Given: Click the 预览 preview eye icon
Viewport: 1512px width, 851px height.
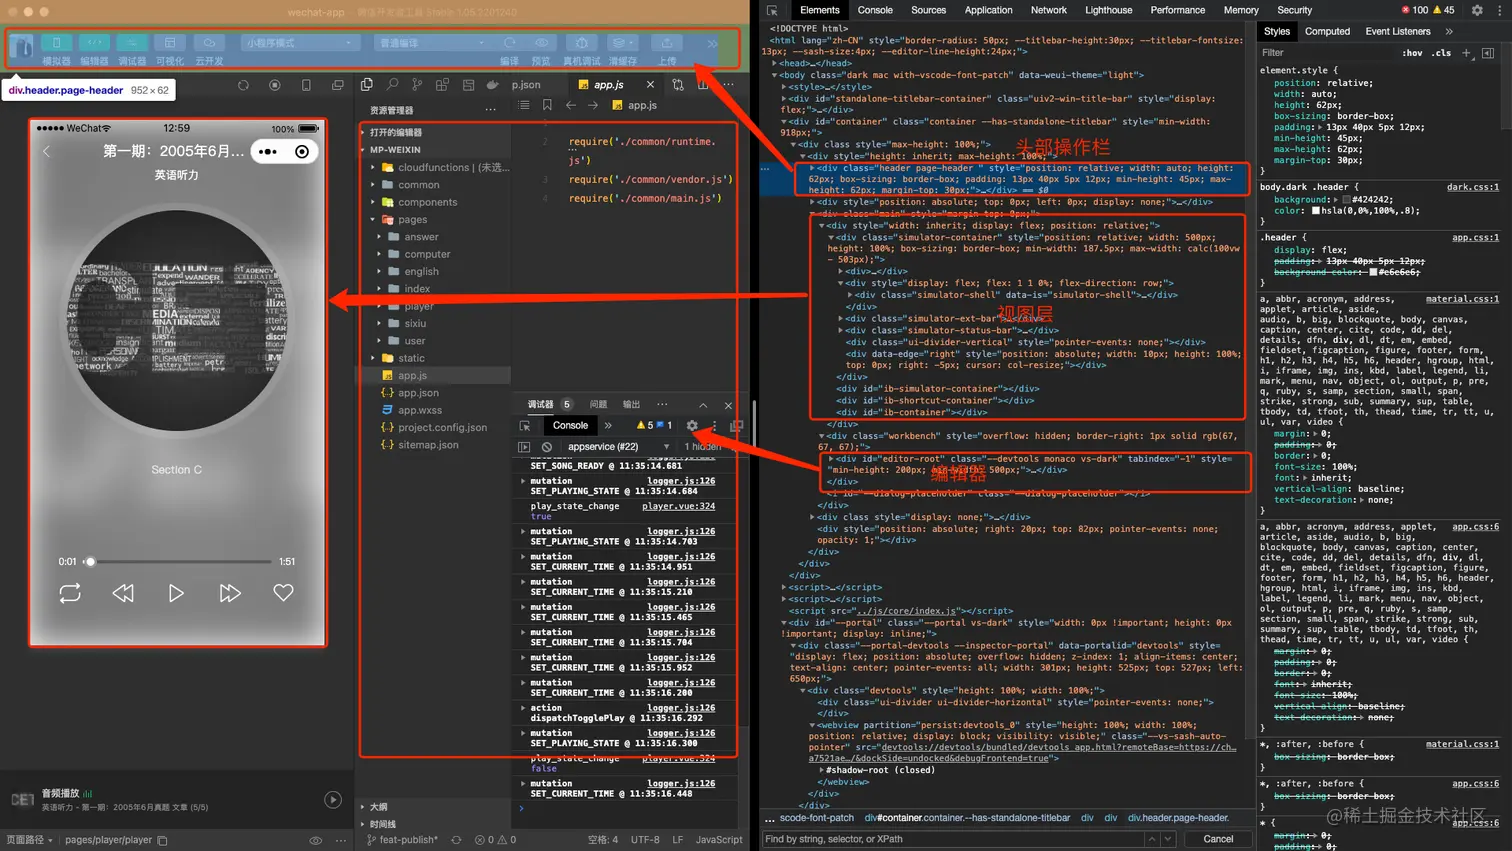Looking at the screenshot, I should [541, 43].
